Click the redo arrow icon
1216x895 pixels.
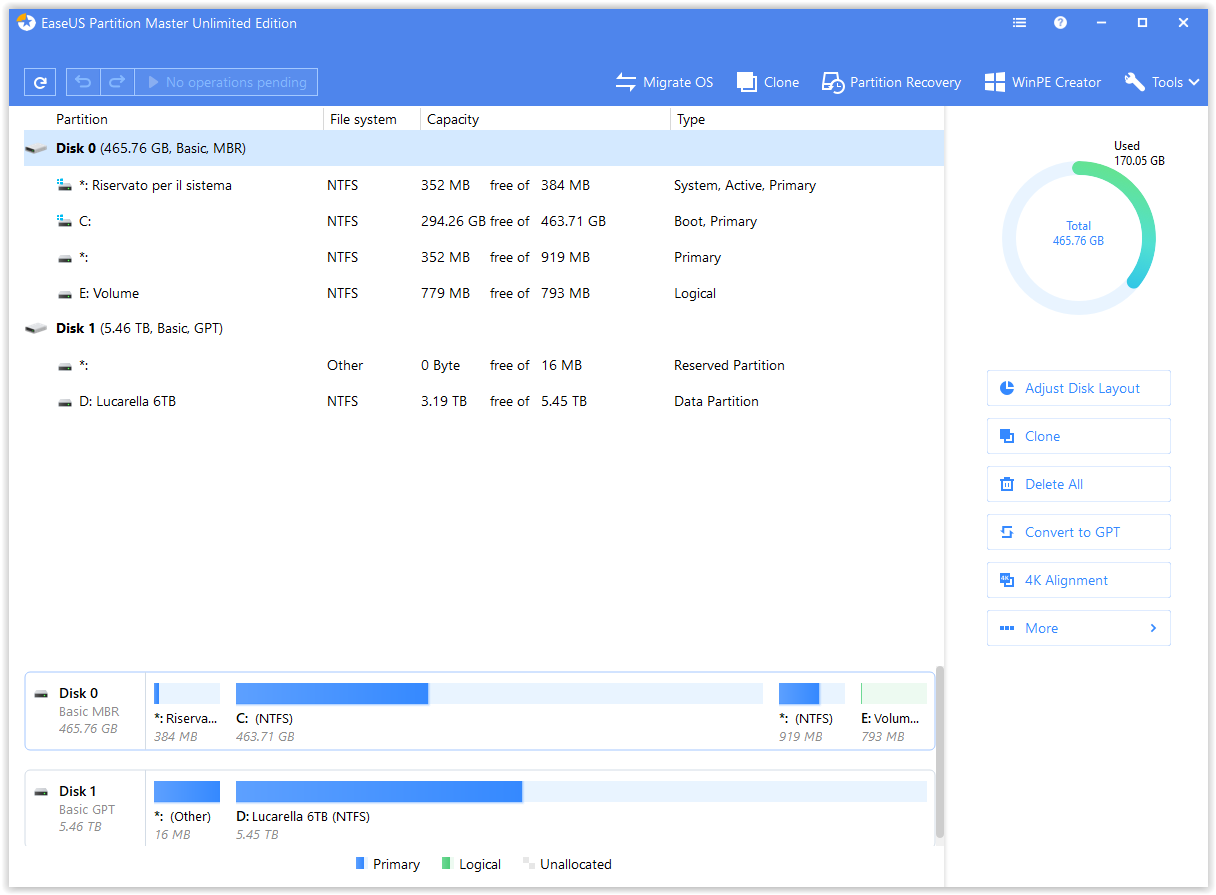pos(117,82)
